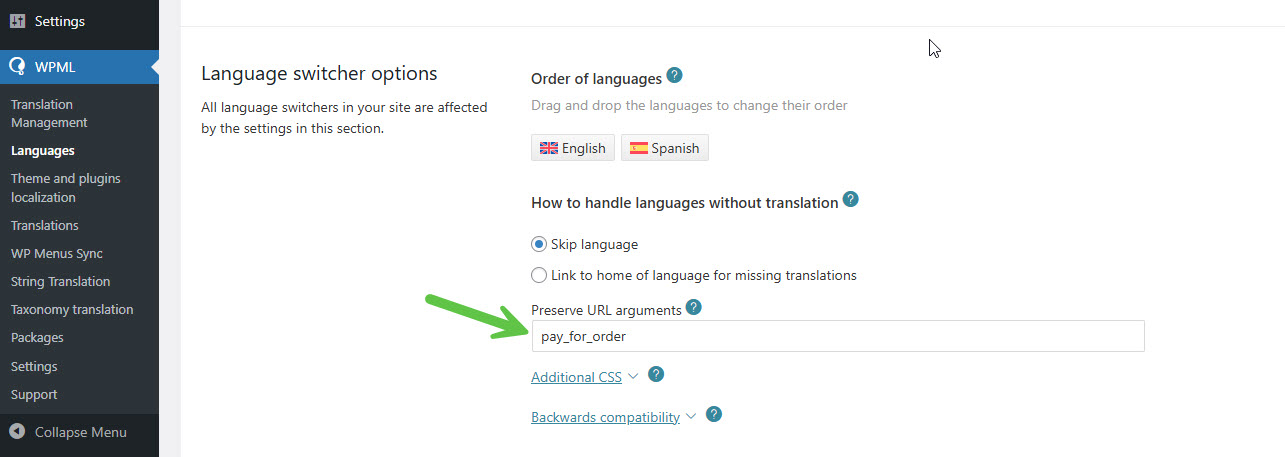This screenshot has height=457, width=1285.
Task: Click help icon next to Preserve URL arguments
Action: point(694,307)
